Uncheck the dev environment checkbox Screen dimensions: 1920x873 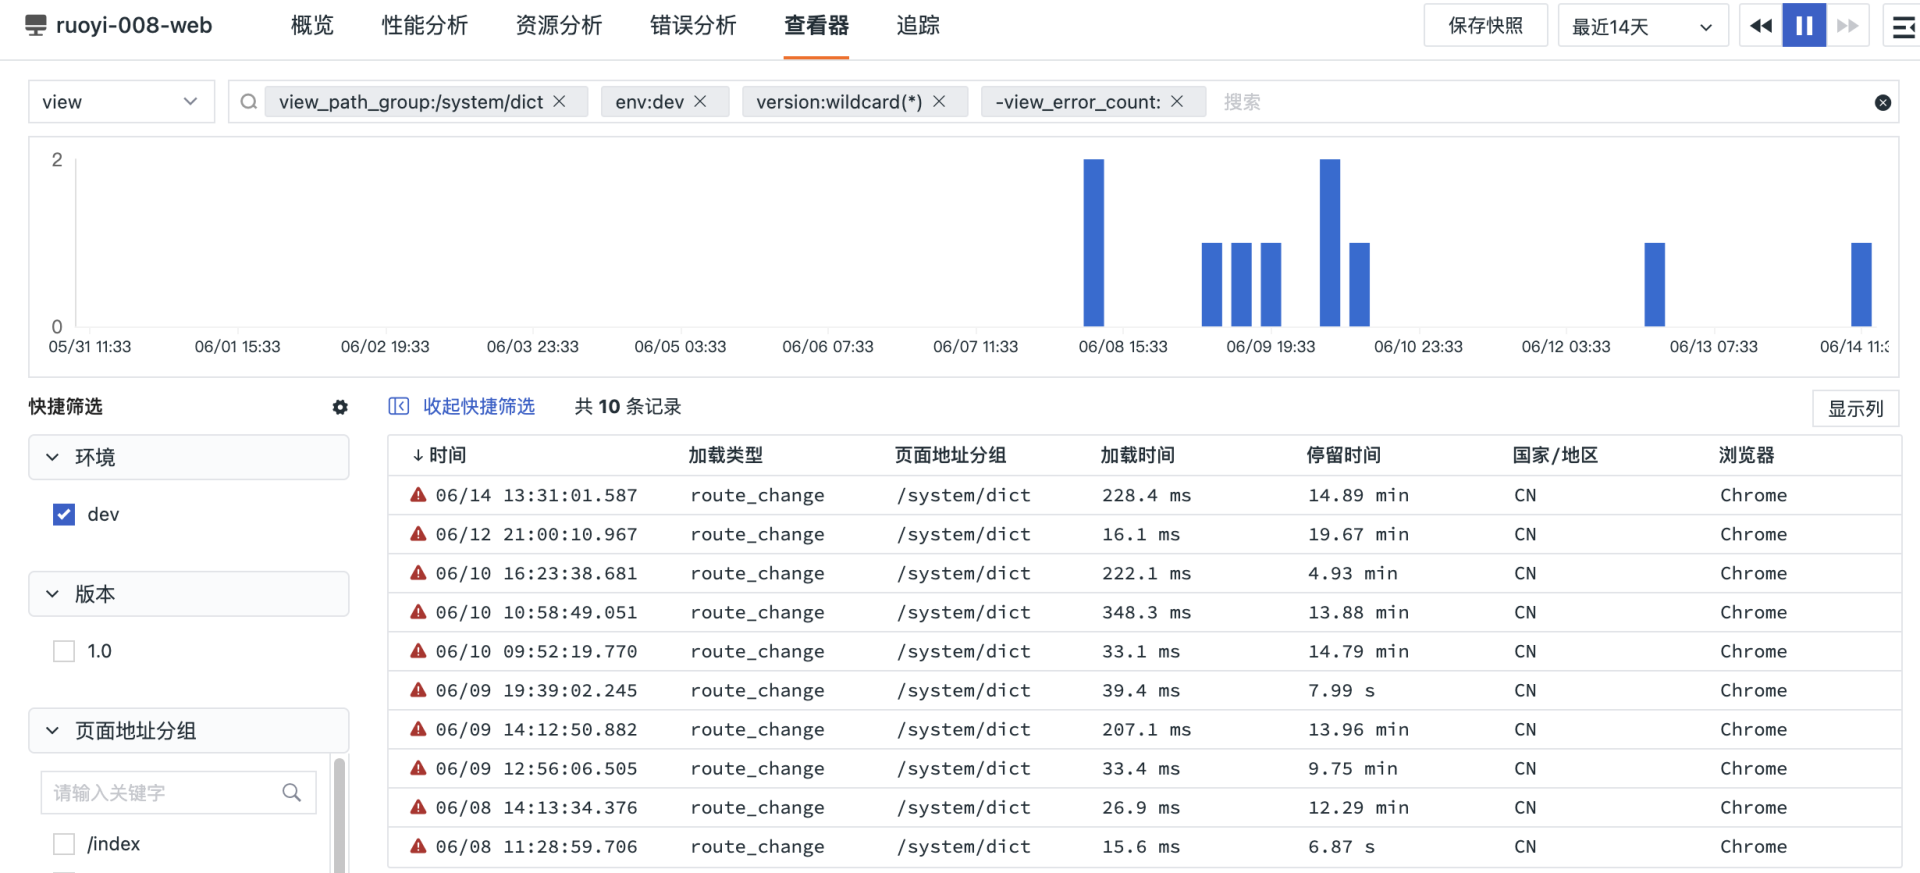[x=64, y=514]
